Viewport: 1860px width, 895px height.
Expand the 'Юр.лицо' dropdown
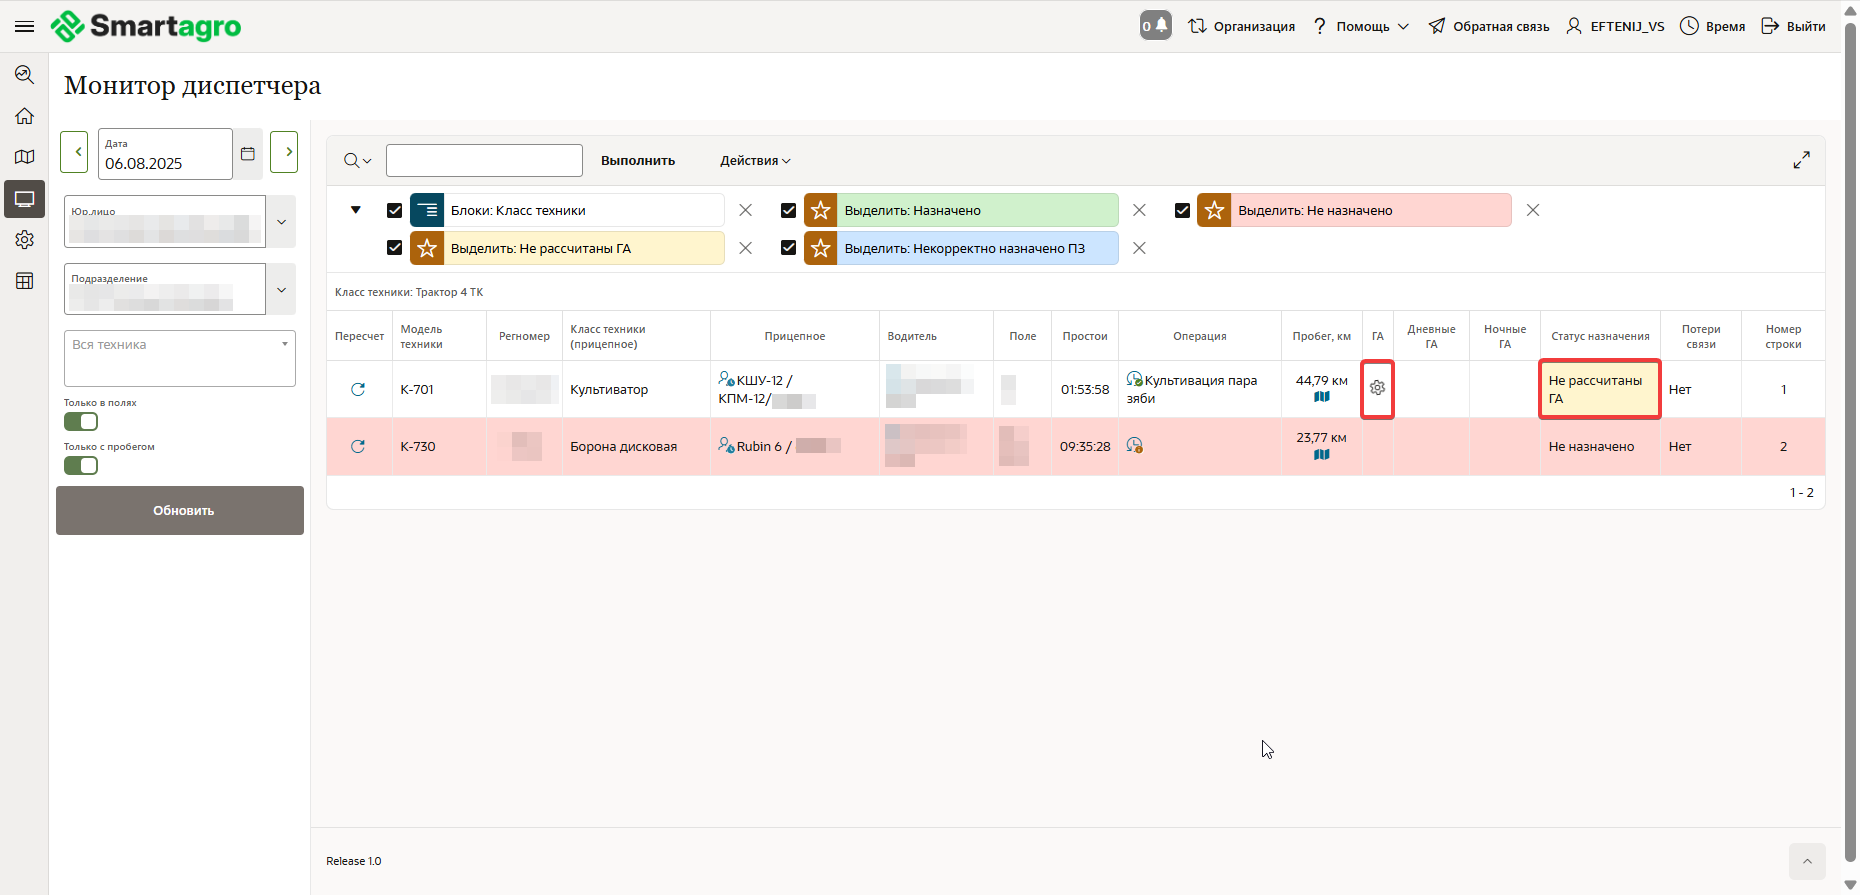point(281,222)
